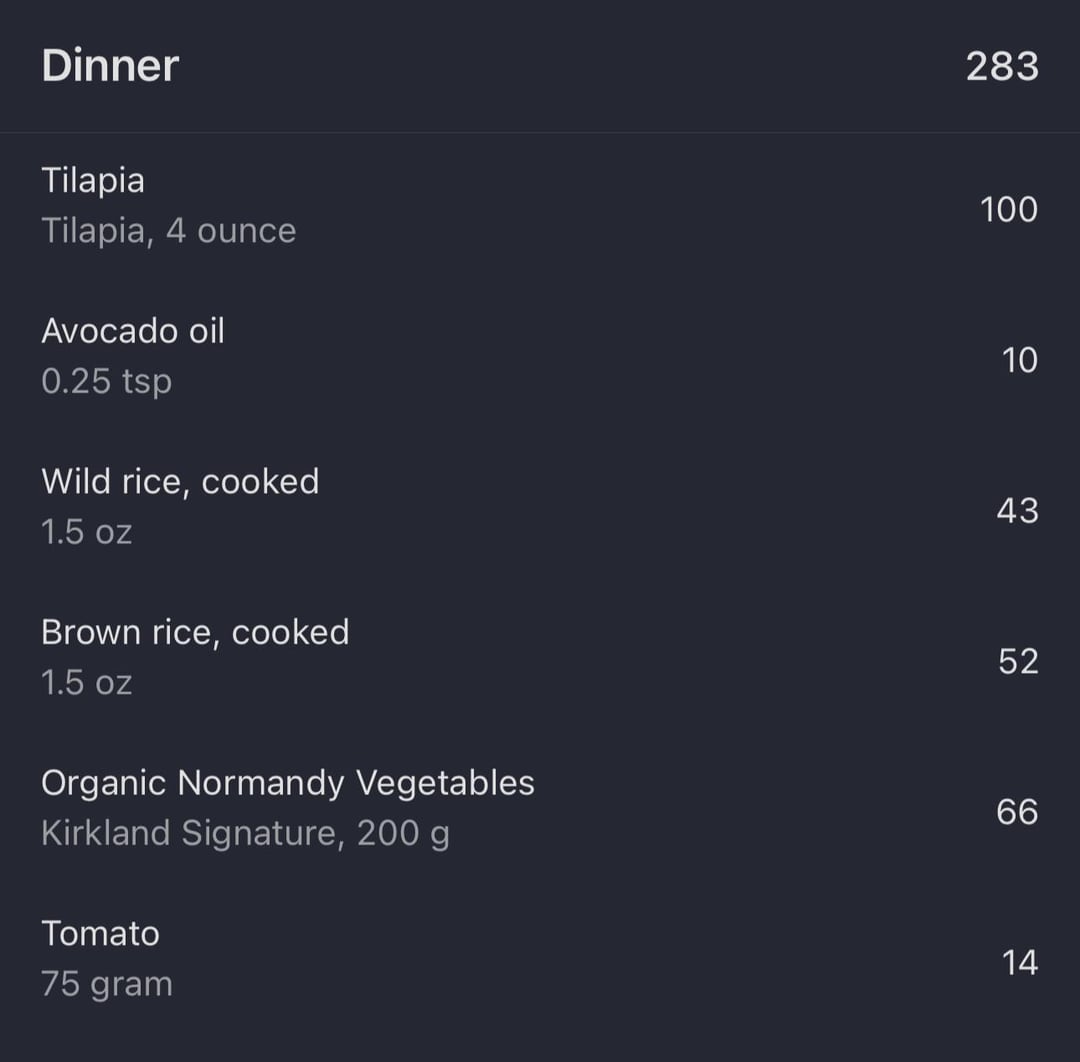1080x1062 pixels.
Task: Tap the 14 calorie value for Tomato
Action: 1019,963
